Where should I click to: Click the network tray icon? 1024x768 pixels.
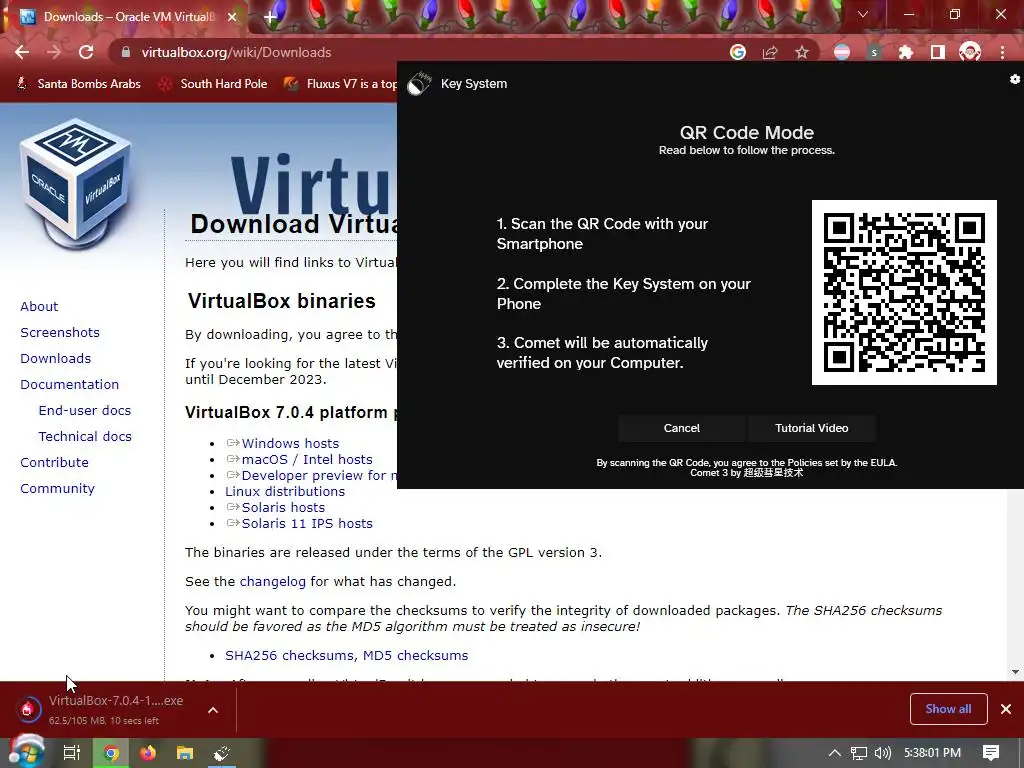coord(859,753)
